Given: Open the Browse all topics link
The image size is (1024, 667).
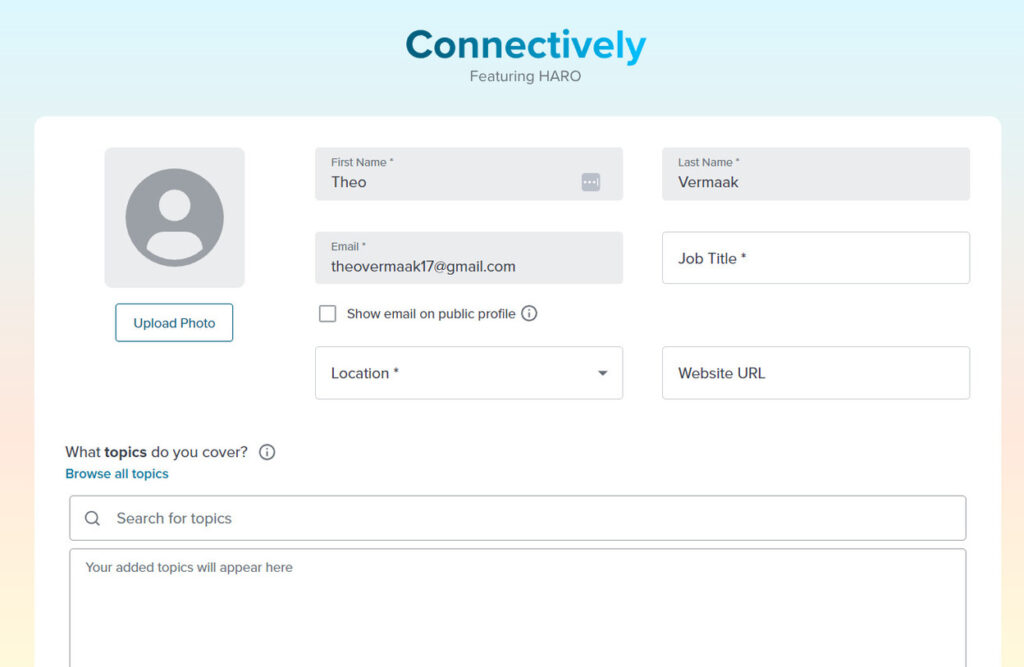Looking at the screenshot, I should [117, 474].
